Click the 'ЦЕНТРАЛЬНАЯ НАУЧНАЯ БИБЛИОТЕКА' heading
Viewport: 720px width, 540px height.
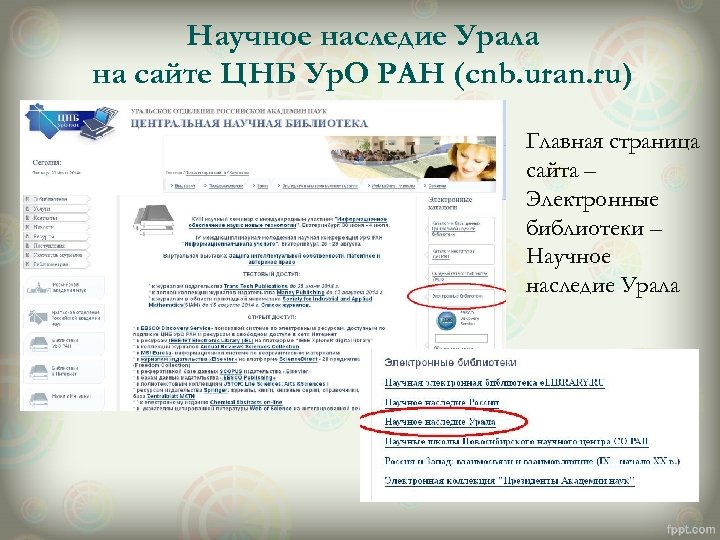249,124
